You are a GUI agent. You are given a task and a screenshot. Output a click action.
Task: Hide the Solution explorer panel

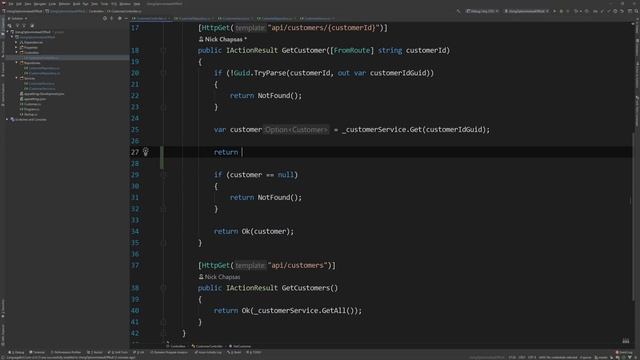click(x=126, y=18)
